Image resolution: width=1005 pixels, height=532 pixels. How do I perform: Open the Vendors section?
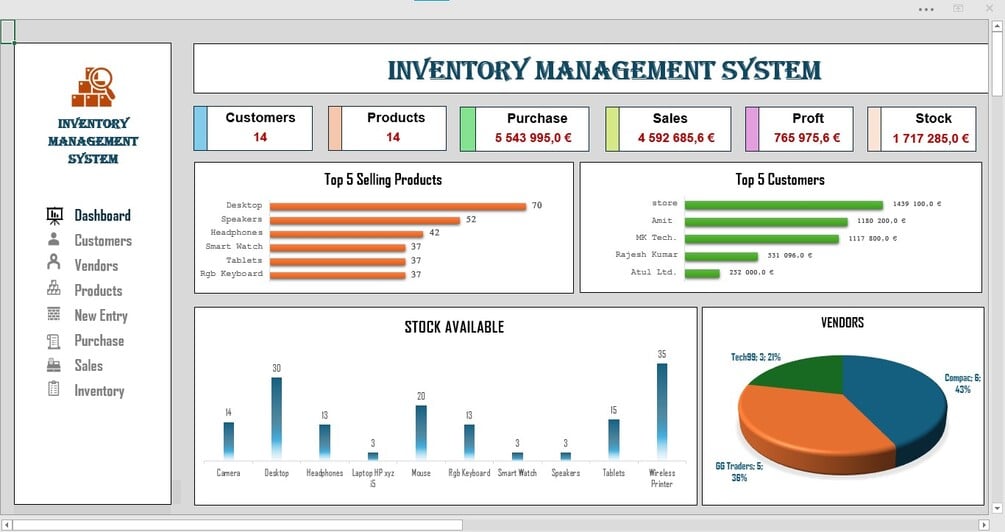click(x=96, y=265)
